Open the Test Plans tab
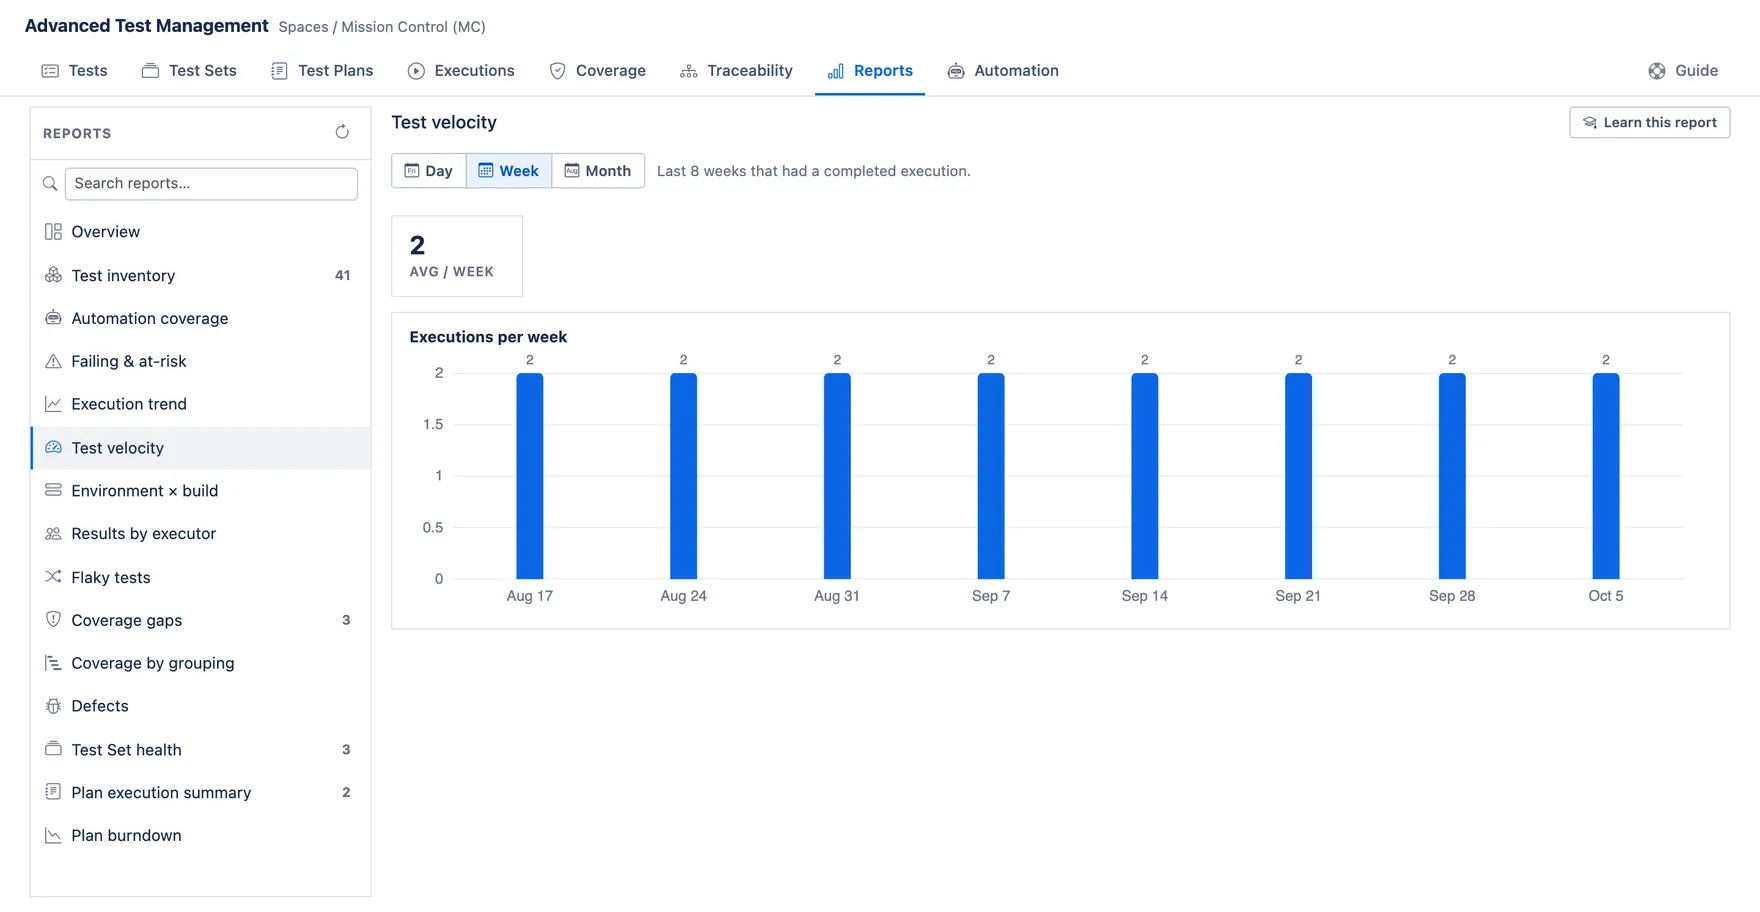 point(322,71)
